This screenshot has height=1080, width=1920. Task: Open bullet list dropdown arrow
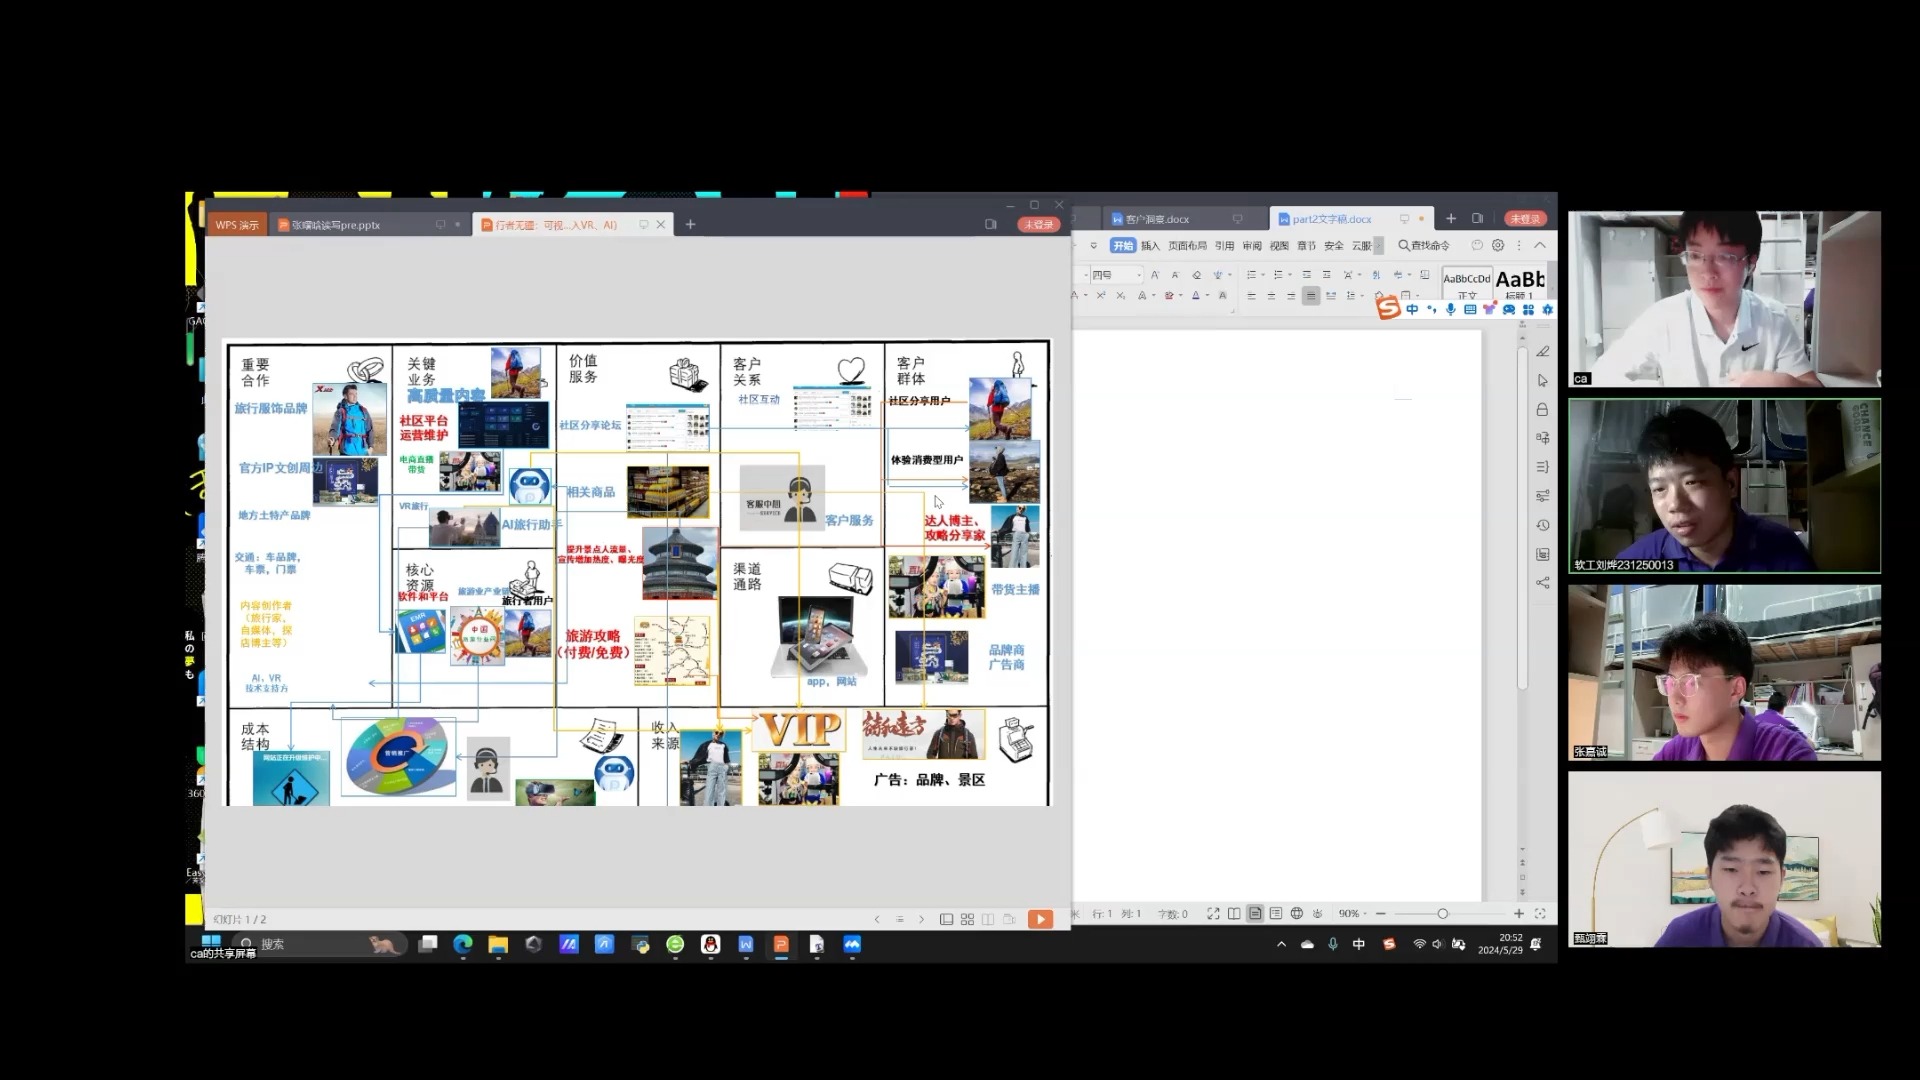click(1263, 275)
